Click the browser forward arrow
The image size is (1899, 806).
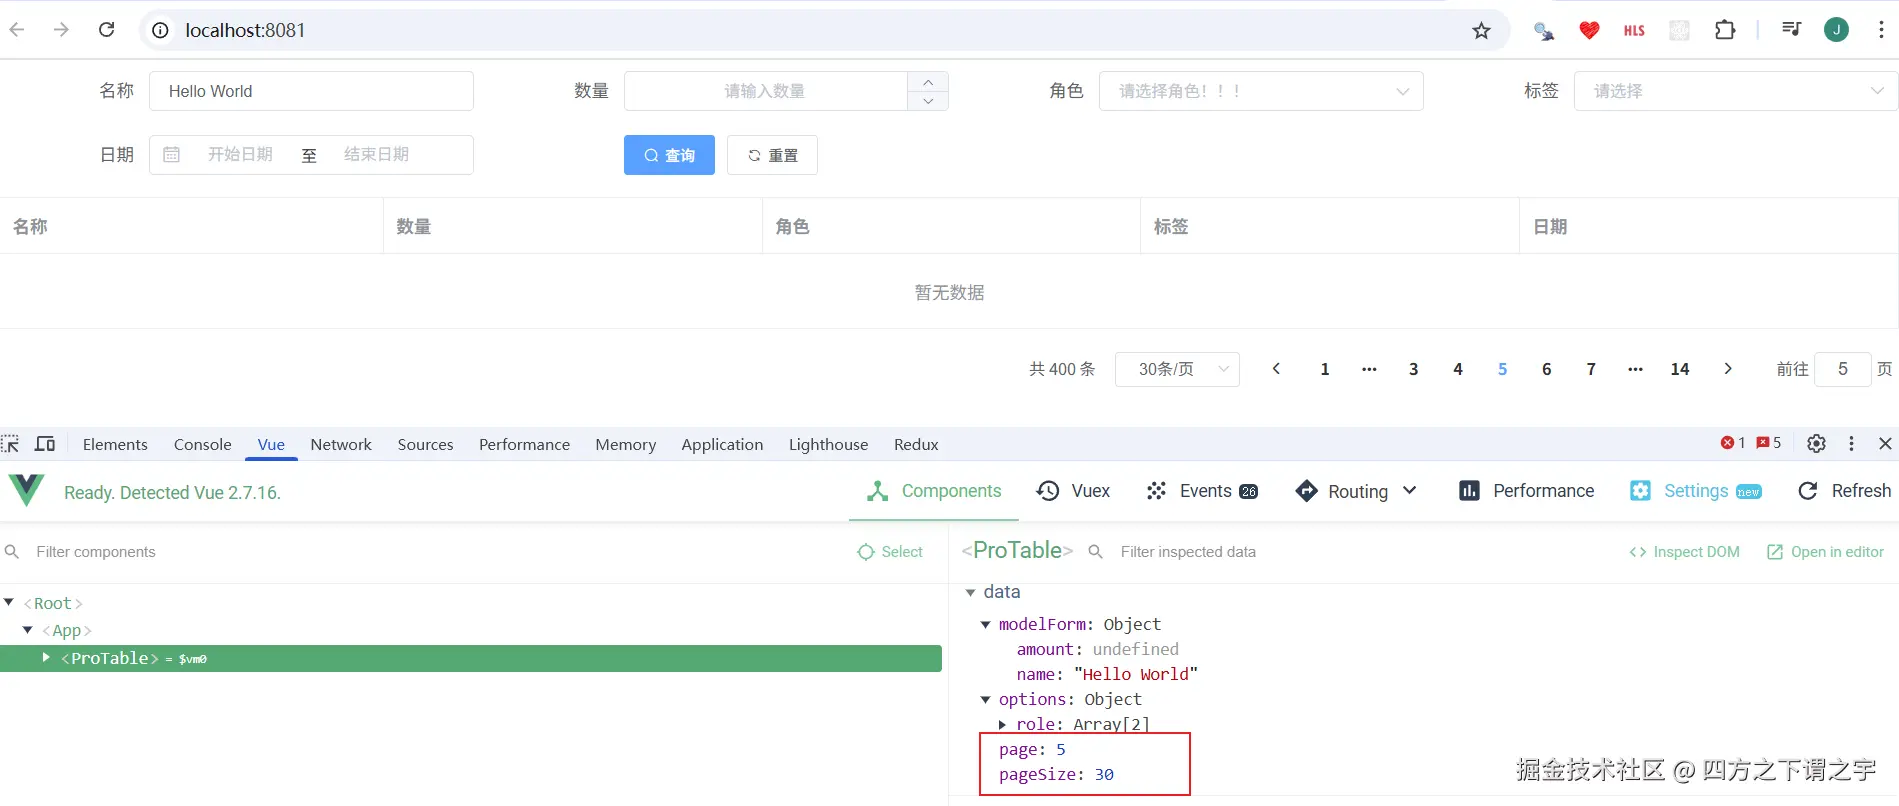(62, 30)
